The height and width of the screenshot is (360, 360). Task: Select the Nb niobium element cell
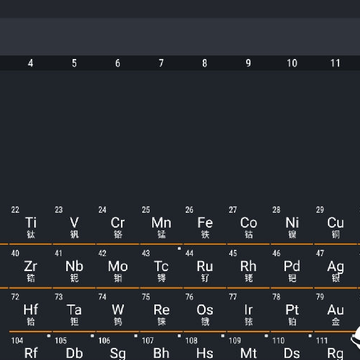coord(74,267)
